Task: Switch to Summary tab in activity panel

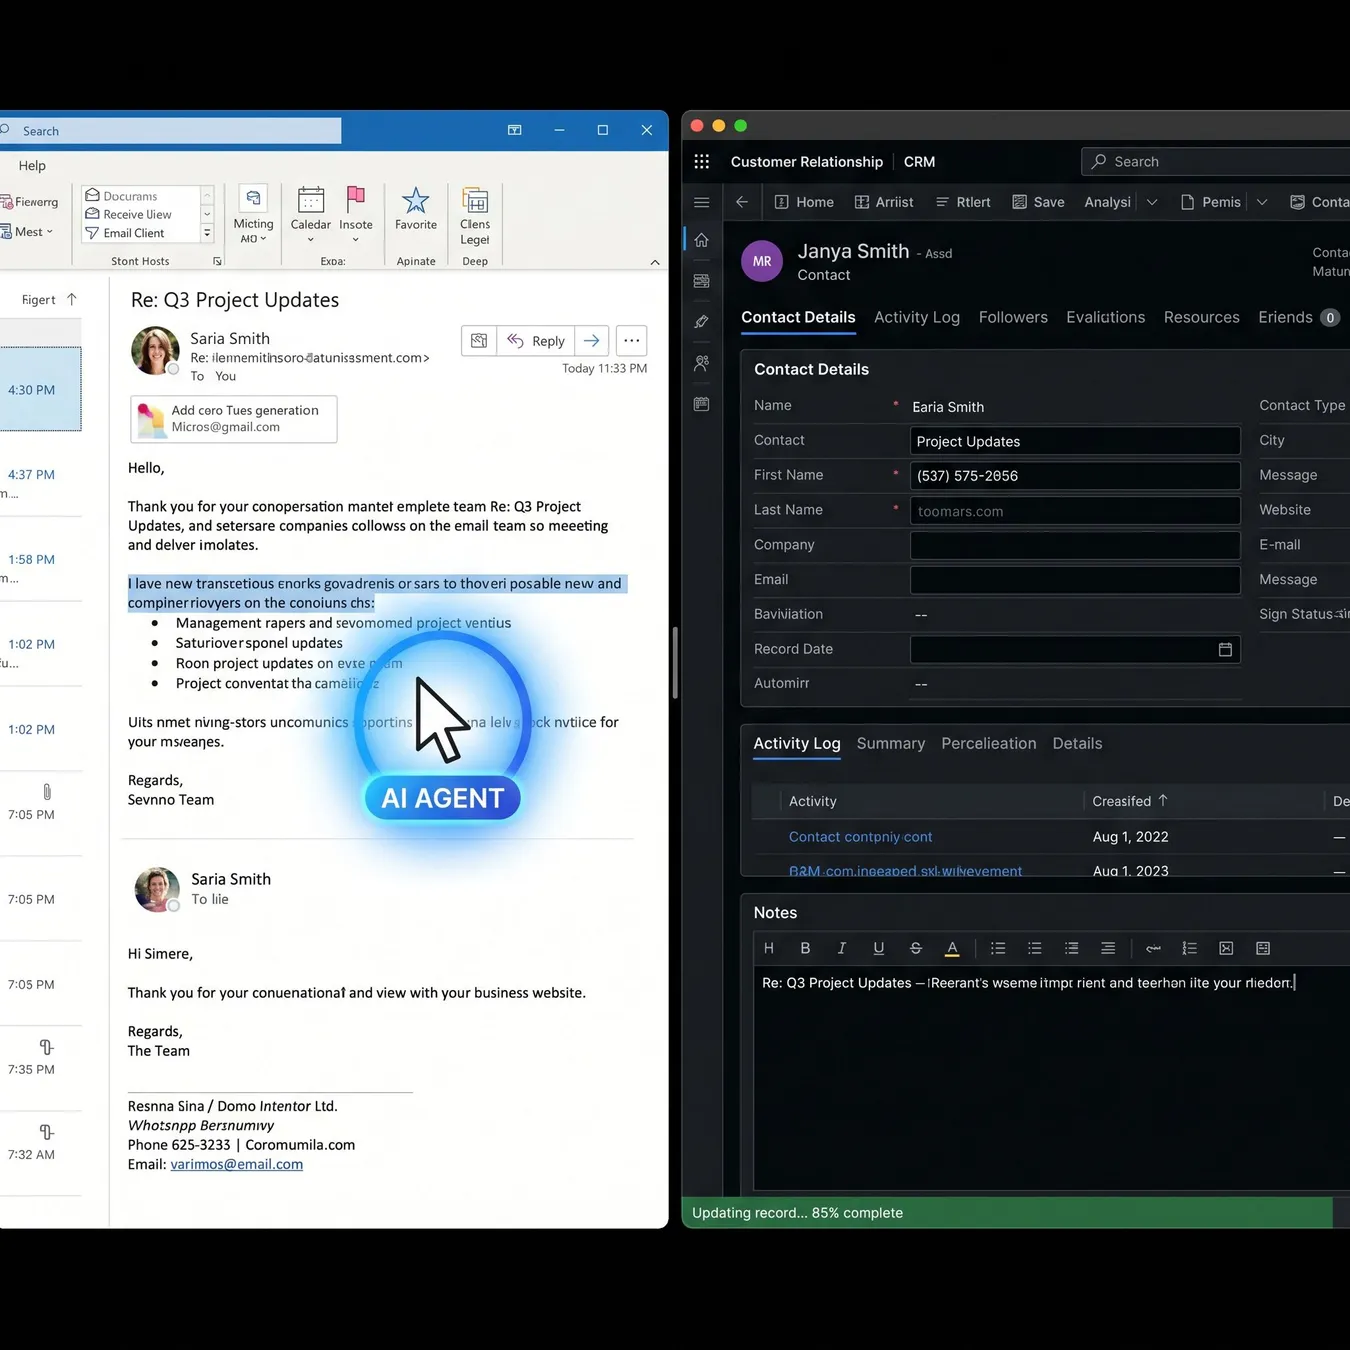Action: [890, 743]
